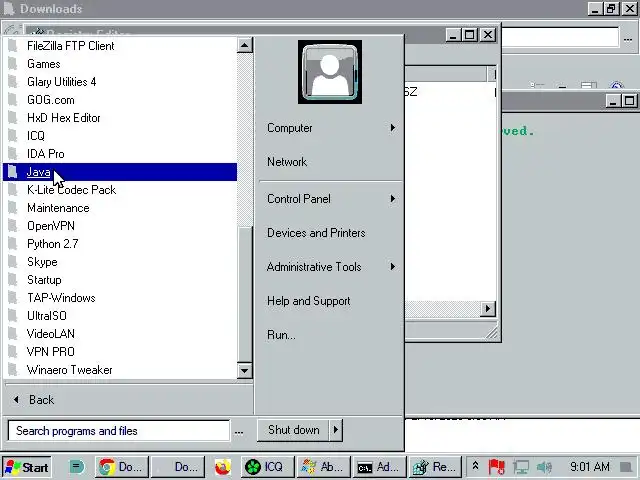
Task: Open the Python 2.7 folder
Action: tap(120, 244)
